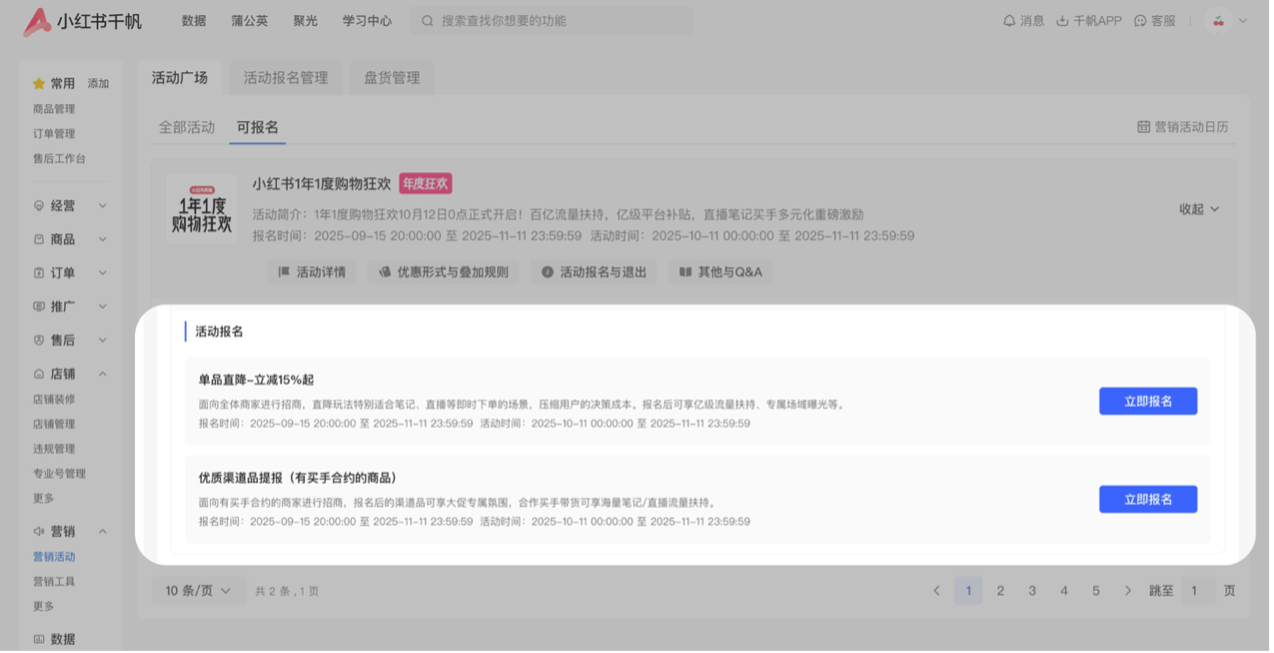Open the 营销活动日历 marketing calendar
This screenshot has width=1274, height=653.
[x=1184, y=126]
